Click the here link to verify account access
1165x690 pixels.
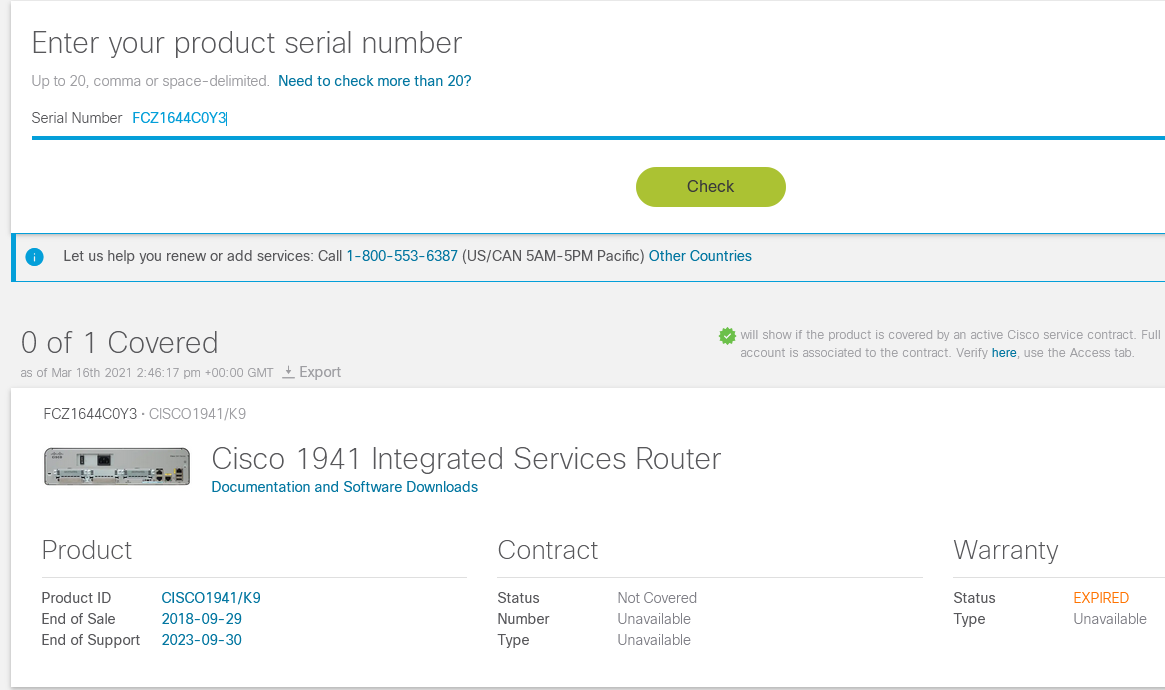[1004, 352]
